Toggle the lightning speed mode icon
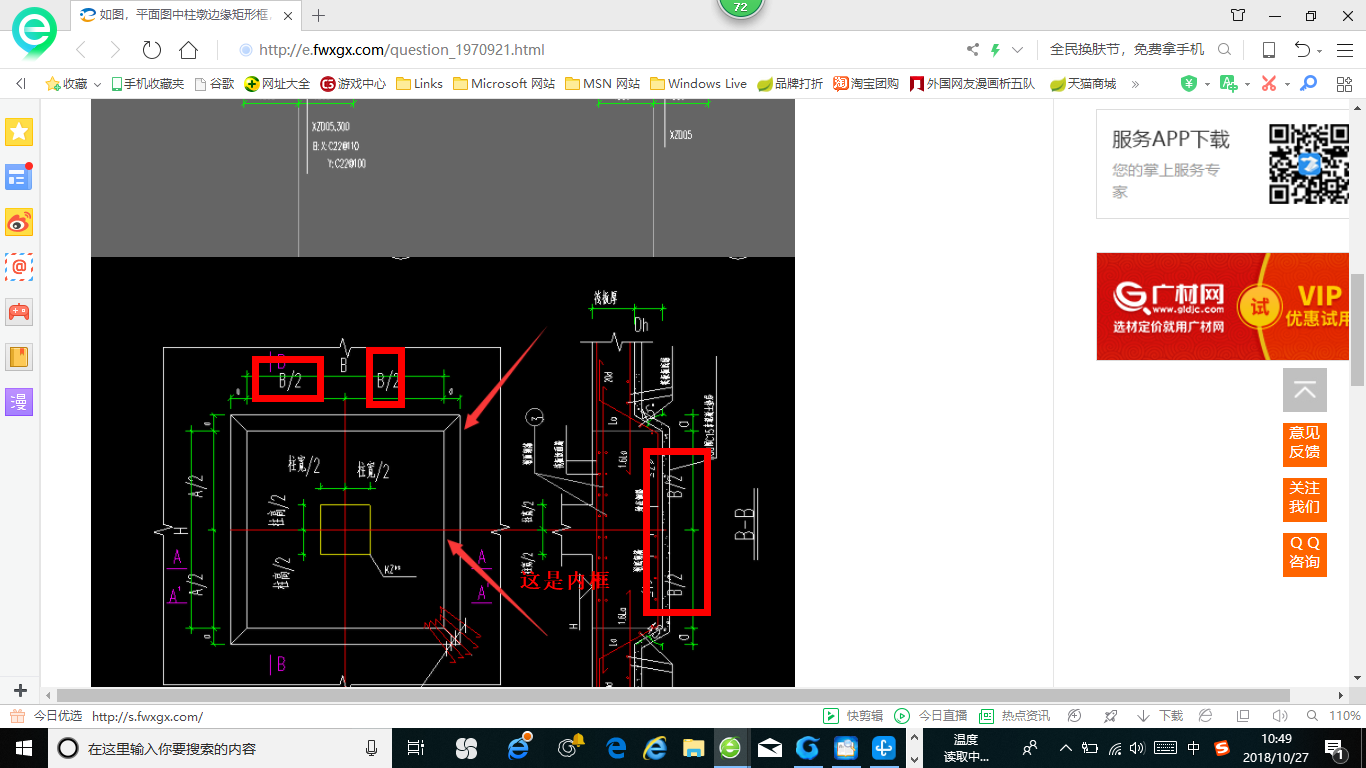1366x768 pixels. click(x=995, y=50)
